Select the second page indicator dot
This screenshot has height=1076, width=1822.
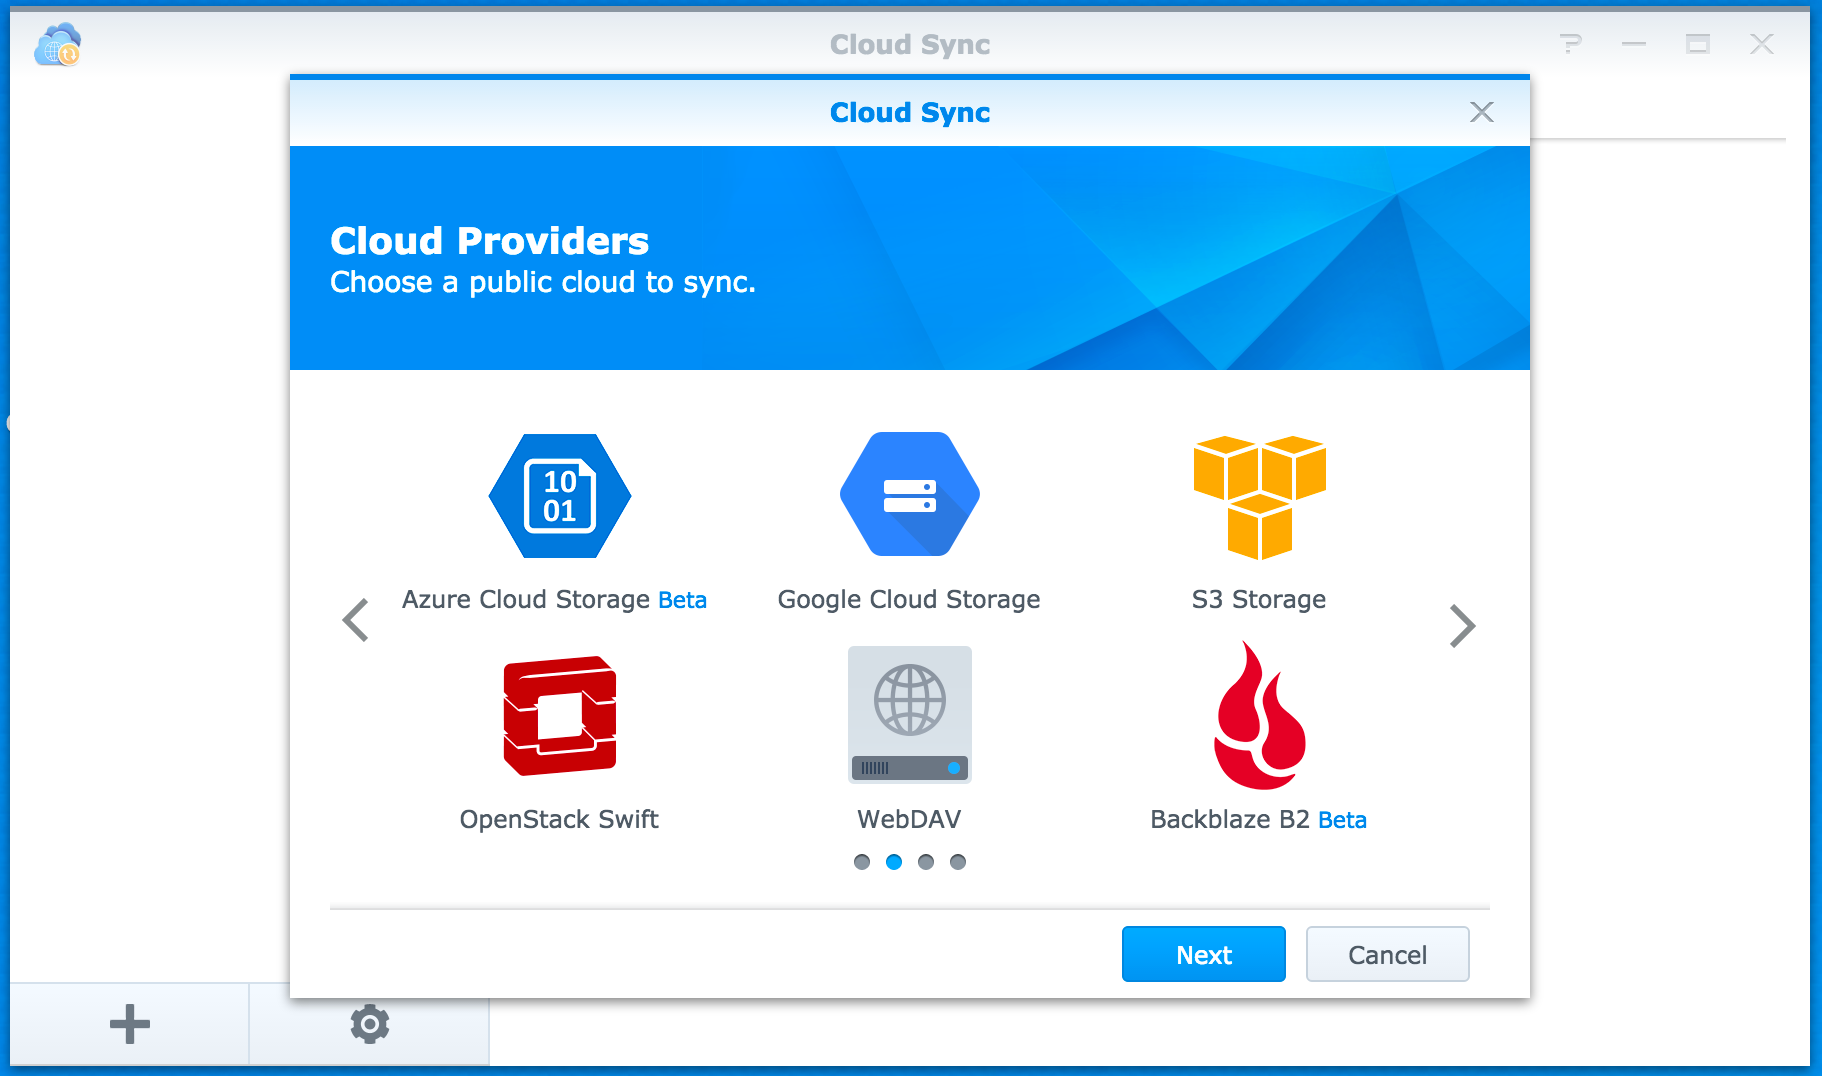[x=894, y=862]
